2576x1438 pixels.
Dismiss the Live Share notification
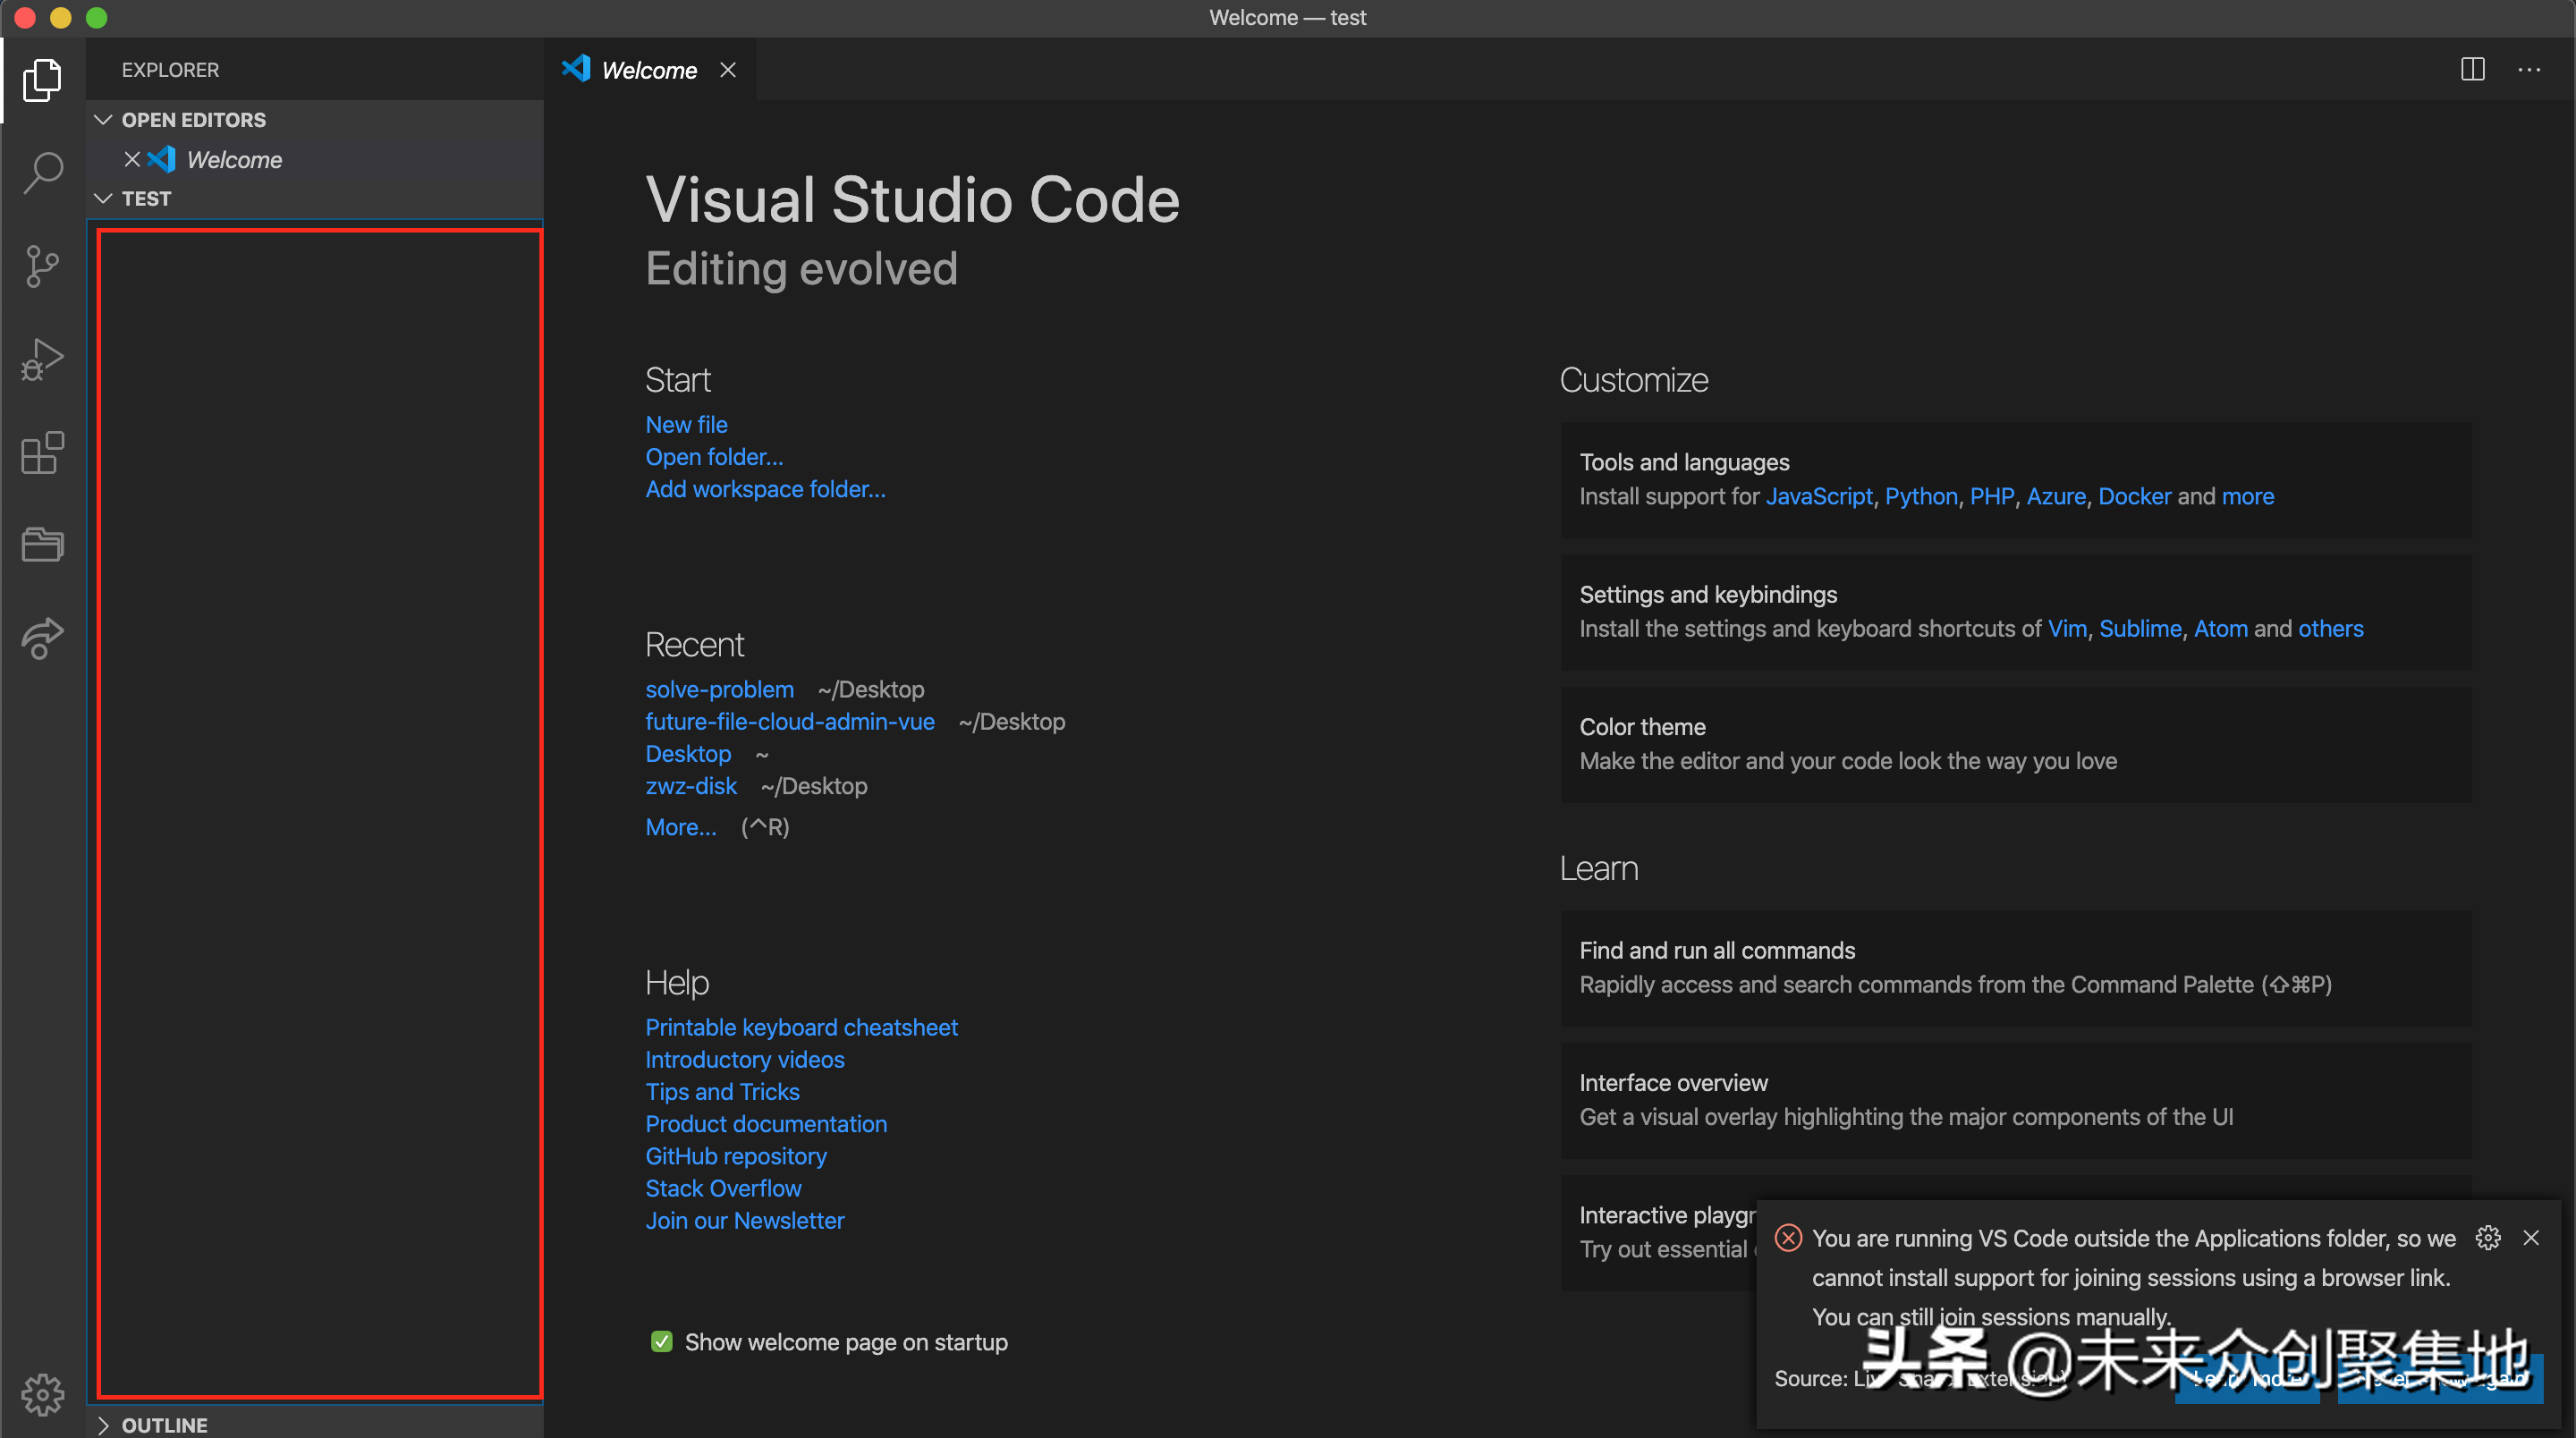coord(2531,1238)
